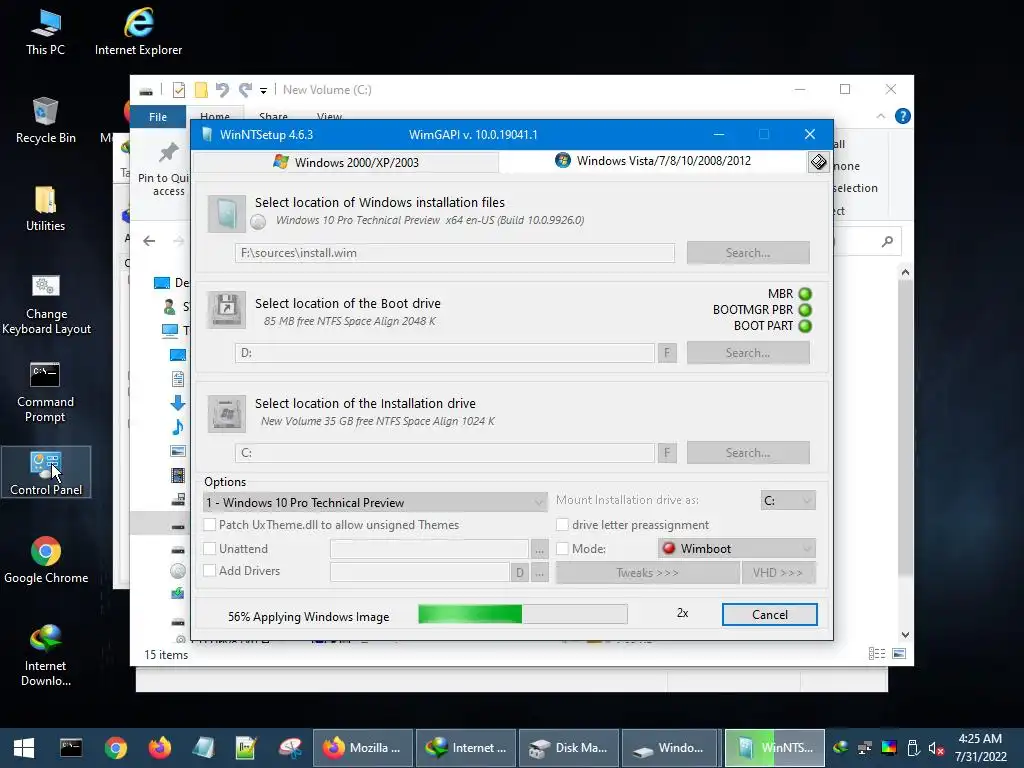
Task: Click the taskbar volume muted icon
Action: click(936, 748)
